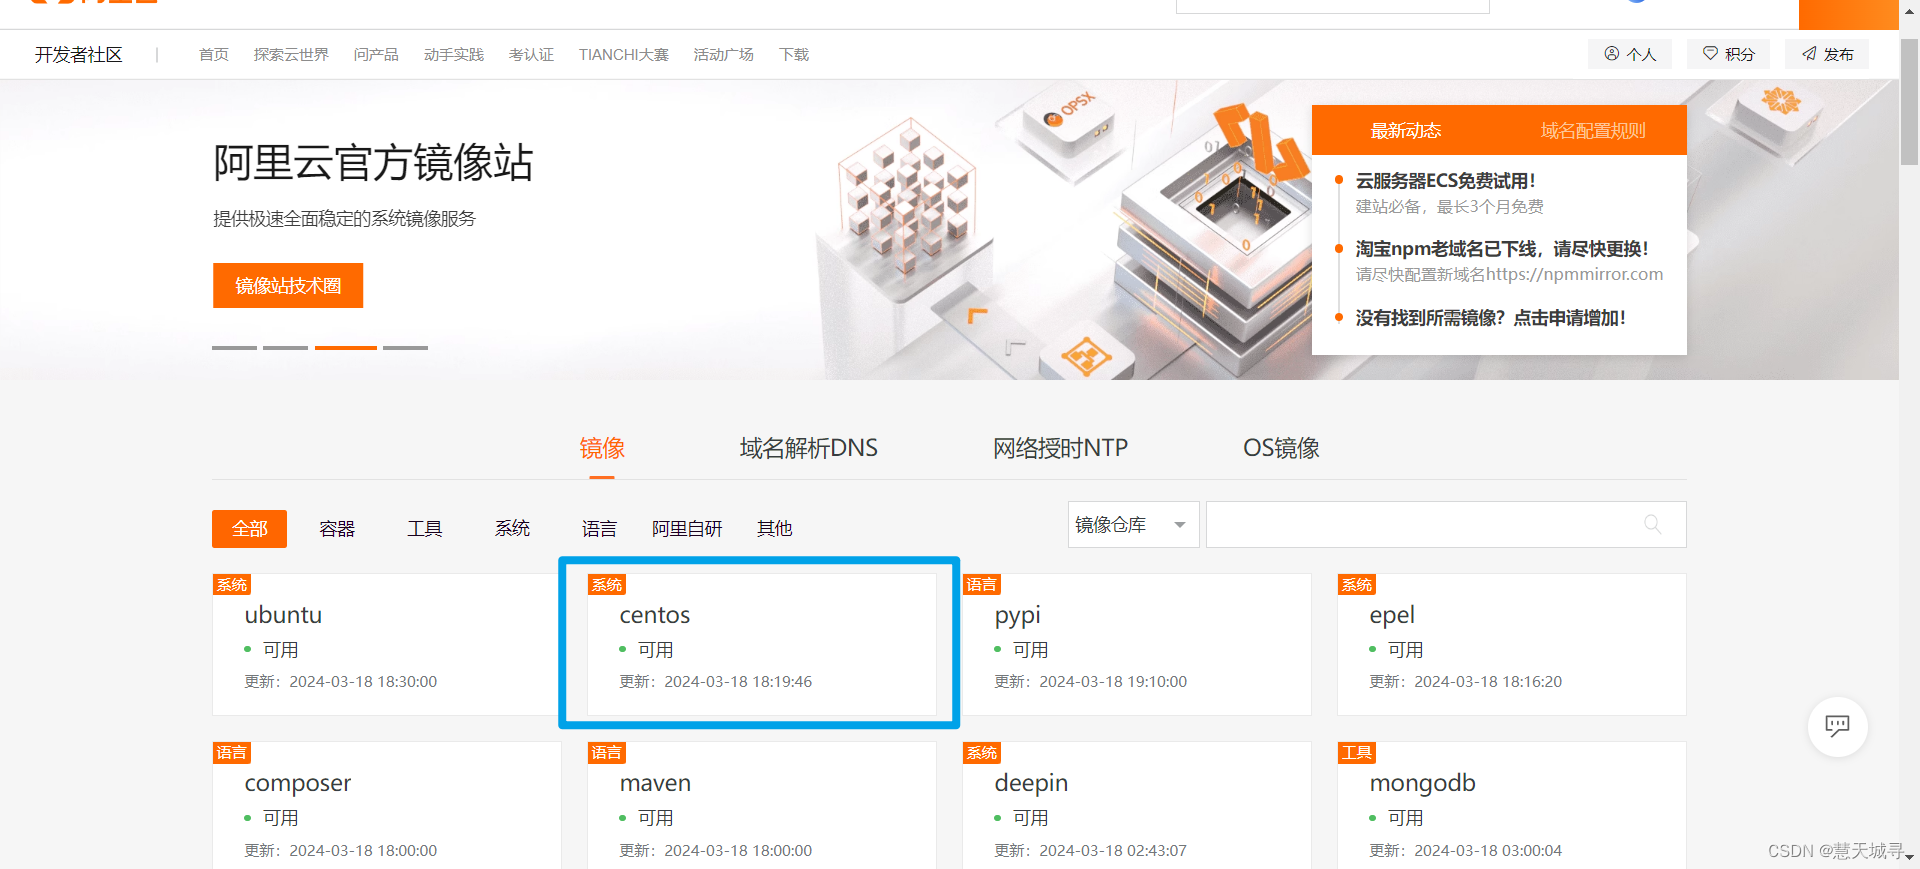Viewport: 1920px width, 869px height.
Task: Click ubuntu update time 2024-03-18 18:30:00
Action: click(x=363, y=682)
